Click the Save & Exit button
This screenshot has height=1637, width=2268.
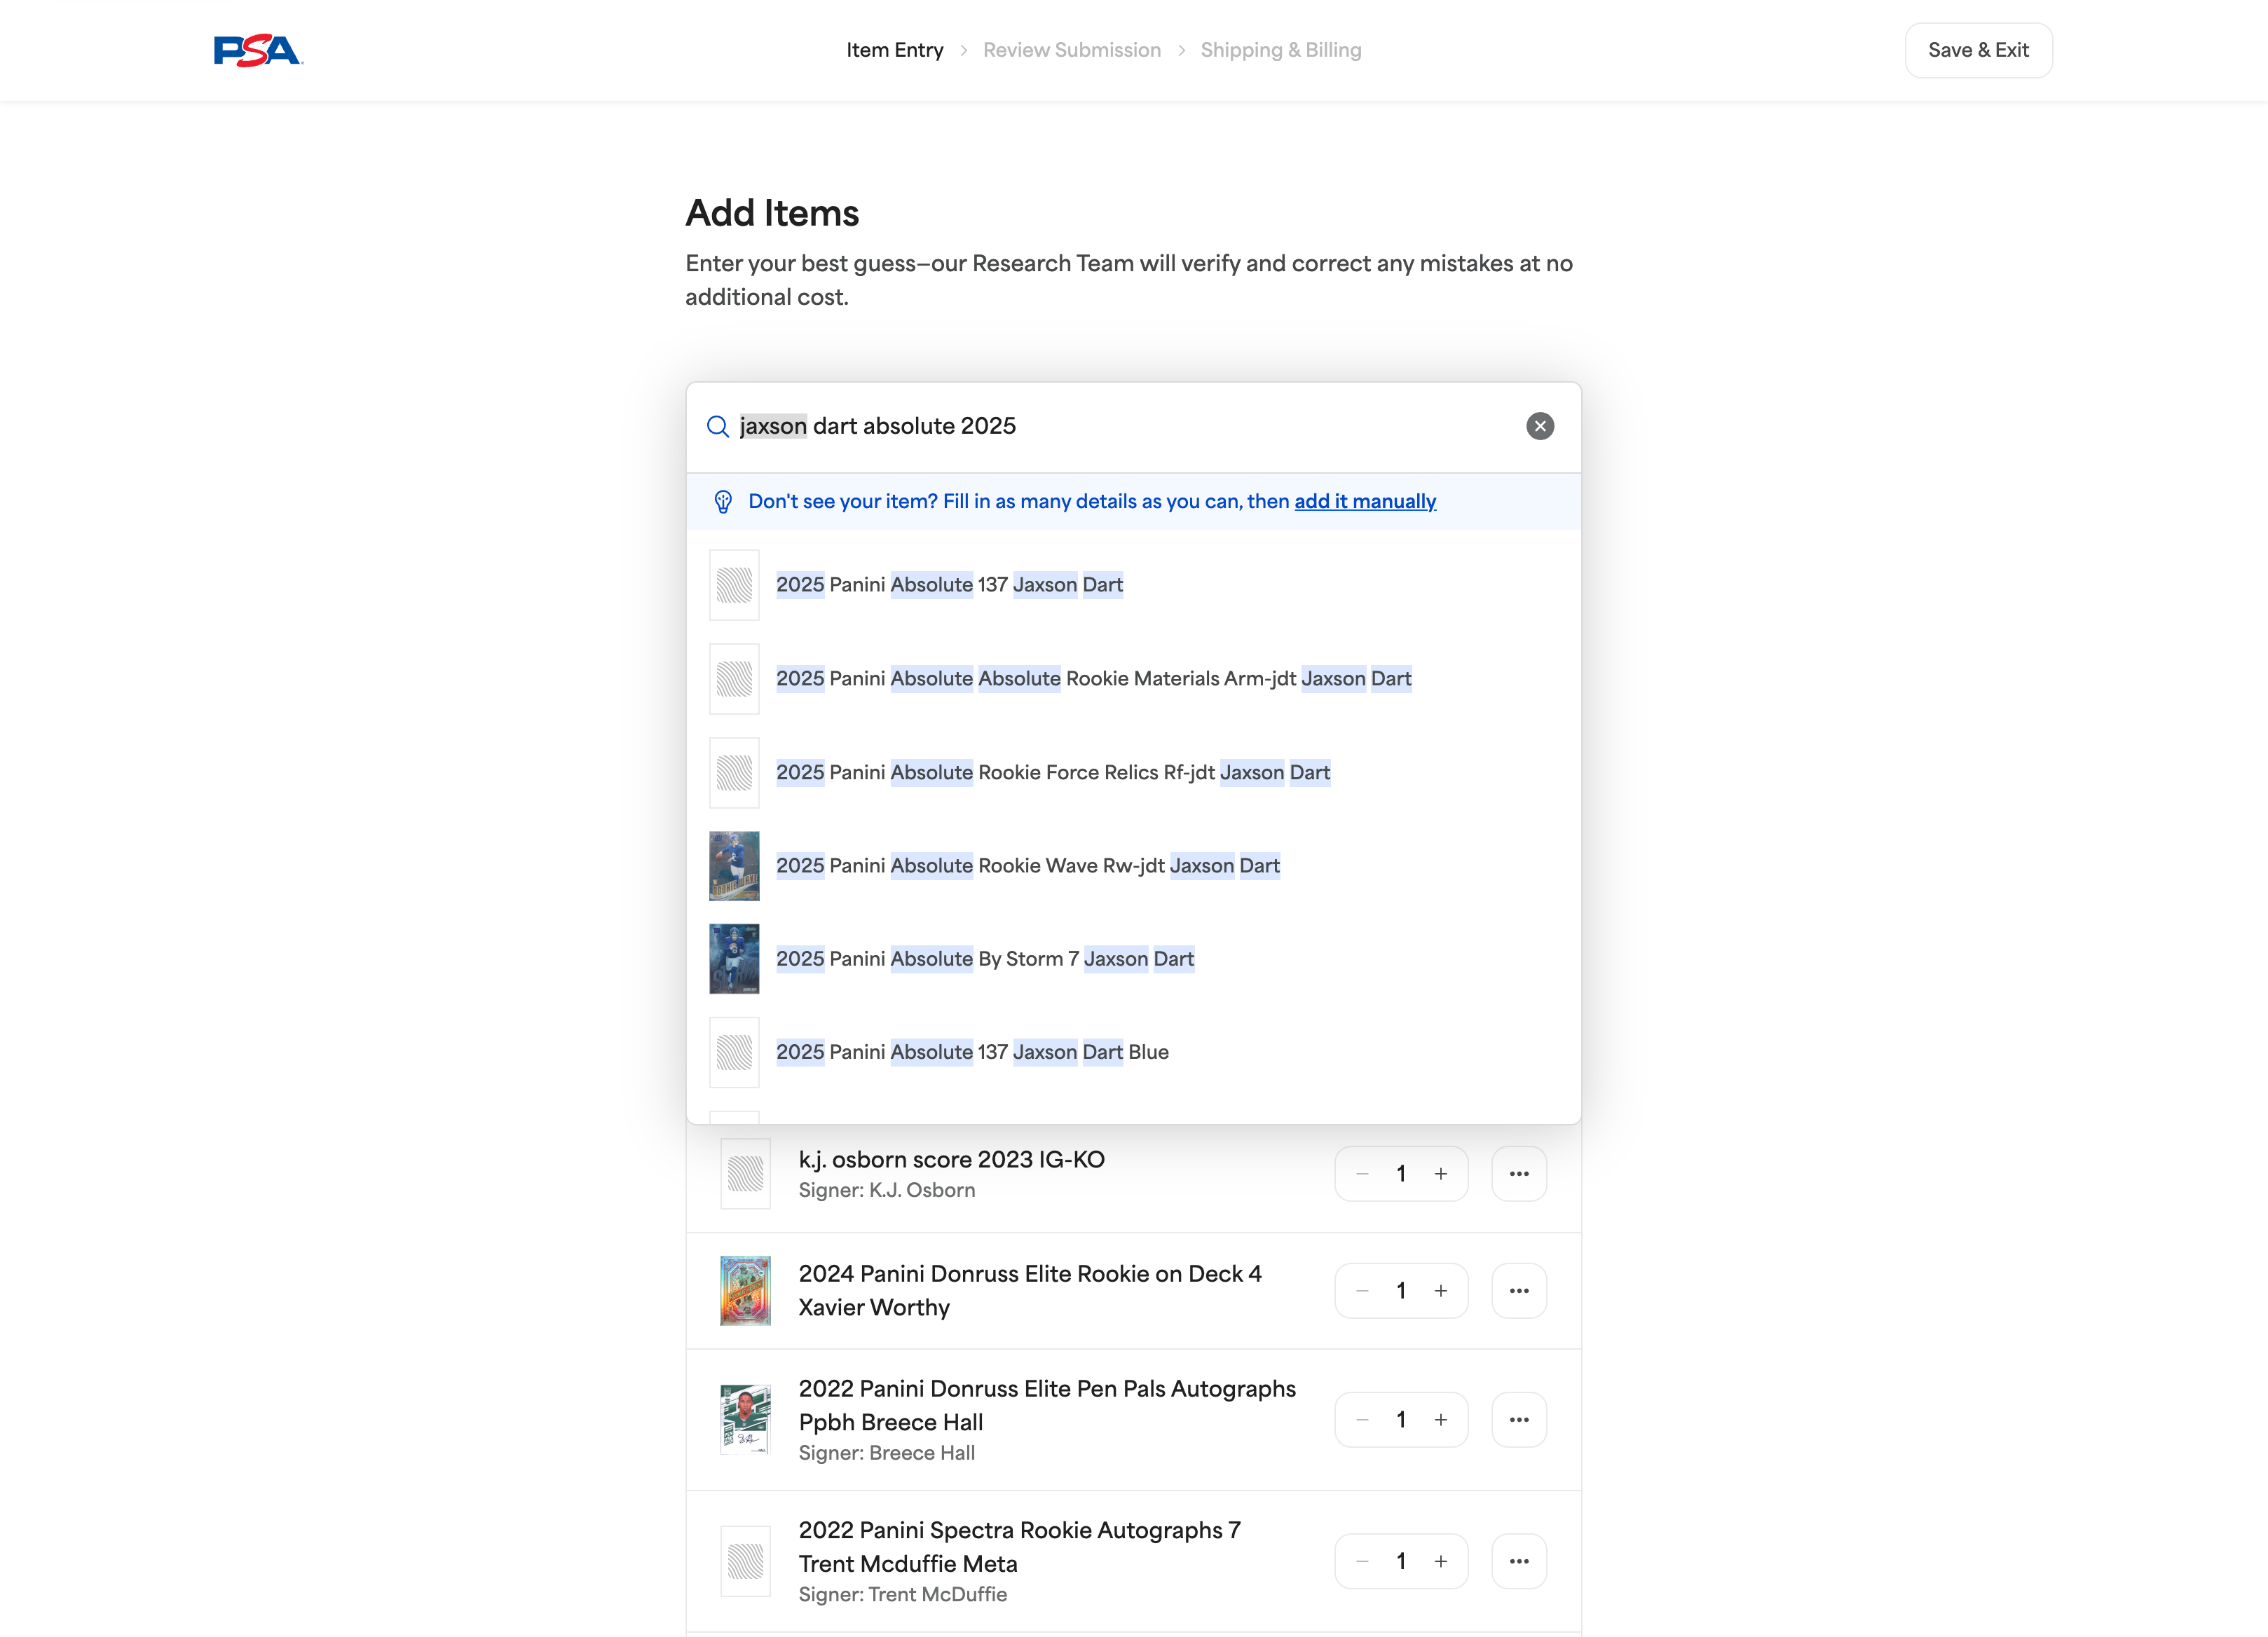click(x=1978, y=49)
